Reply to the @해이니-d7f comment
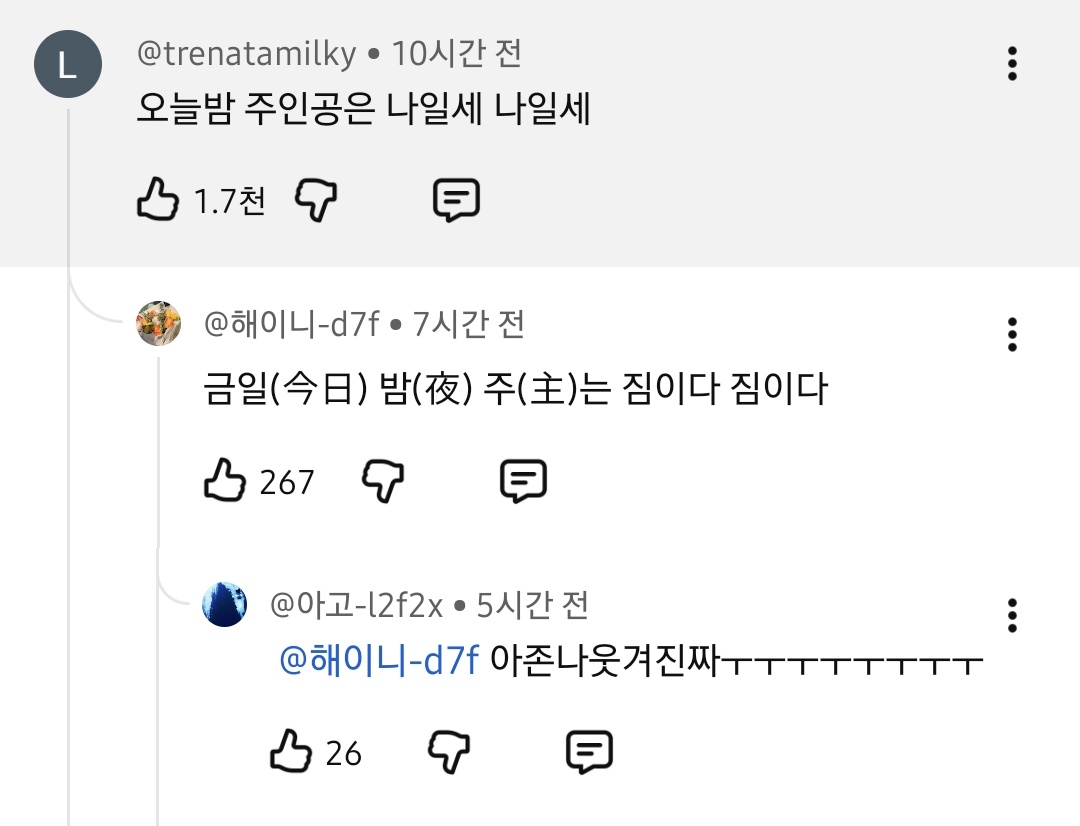This screenshot has height=826, width=1080. coord(523,482)
